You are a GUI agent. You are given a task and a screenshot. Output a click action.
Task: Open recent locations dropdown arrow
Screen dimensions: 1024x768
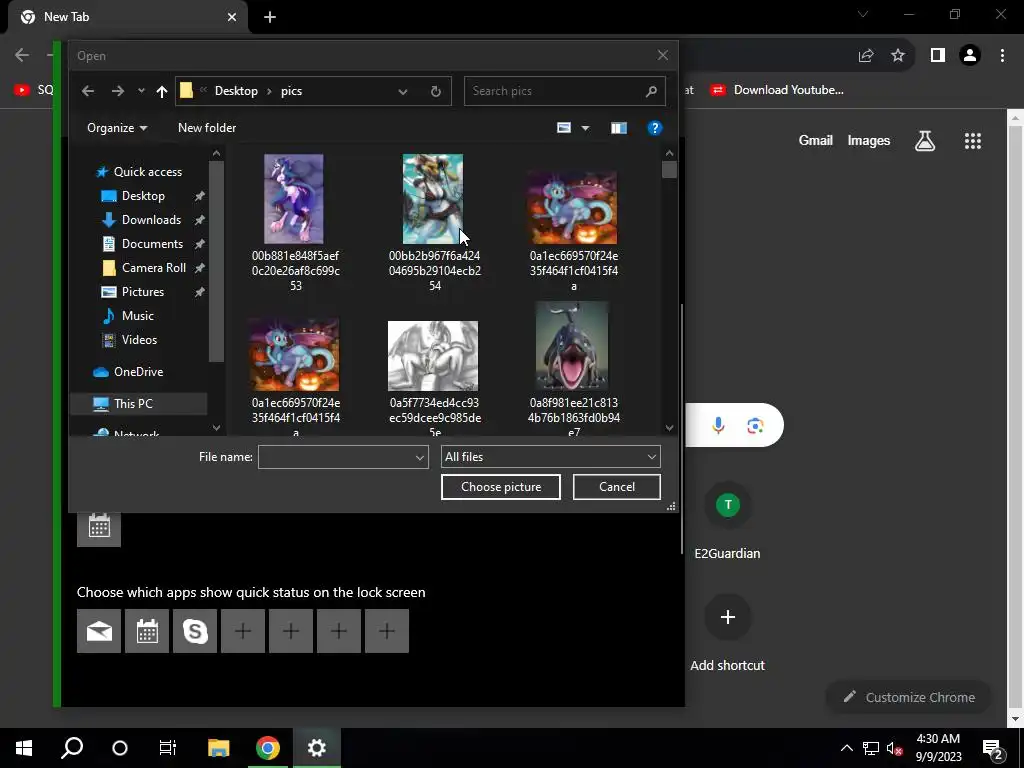point(141,91)
